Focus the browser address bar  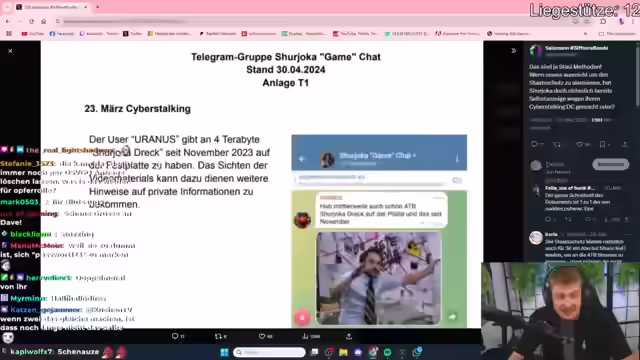point(310,21)
